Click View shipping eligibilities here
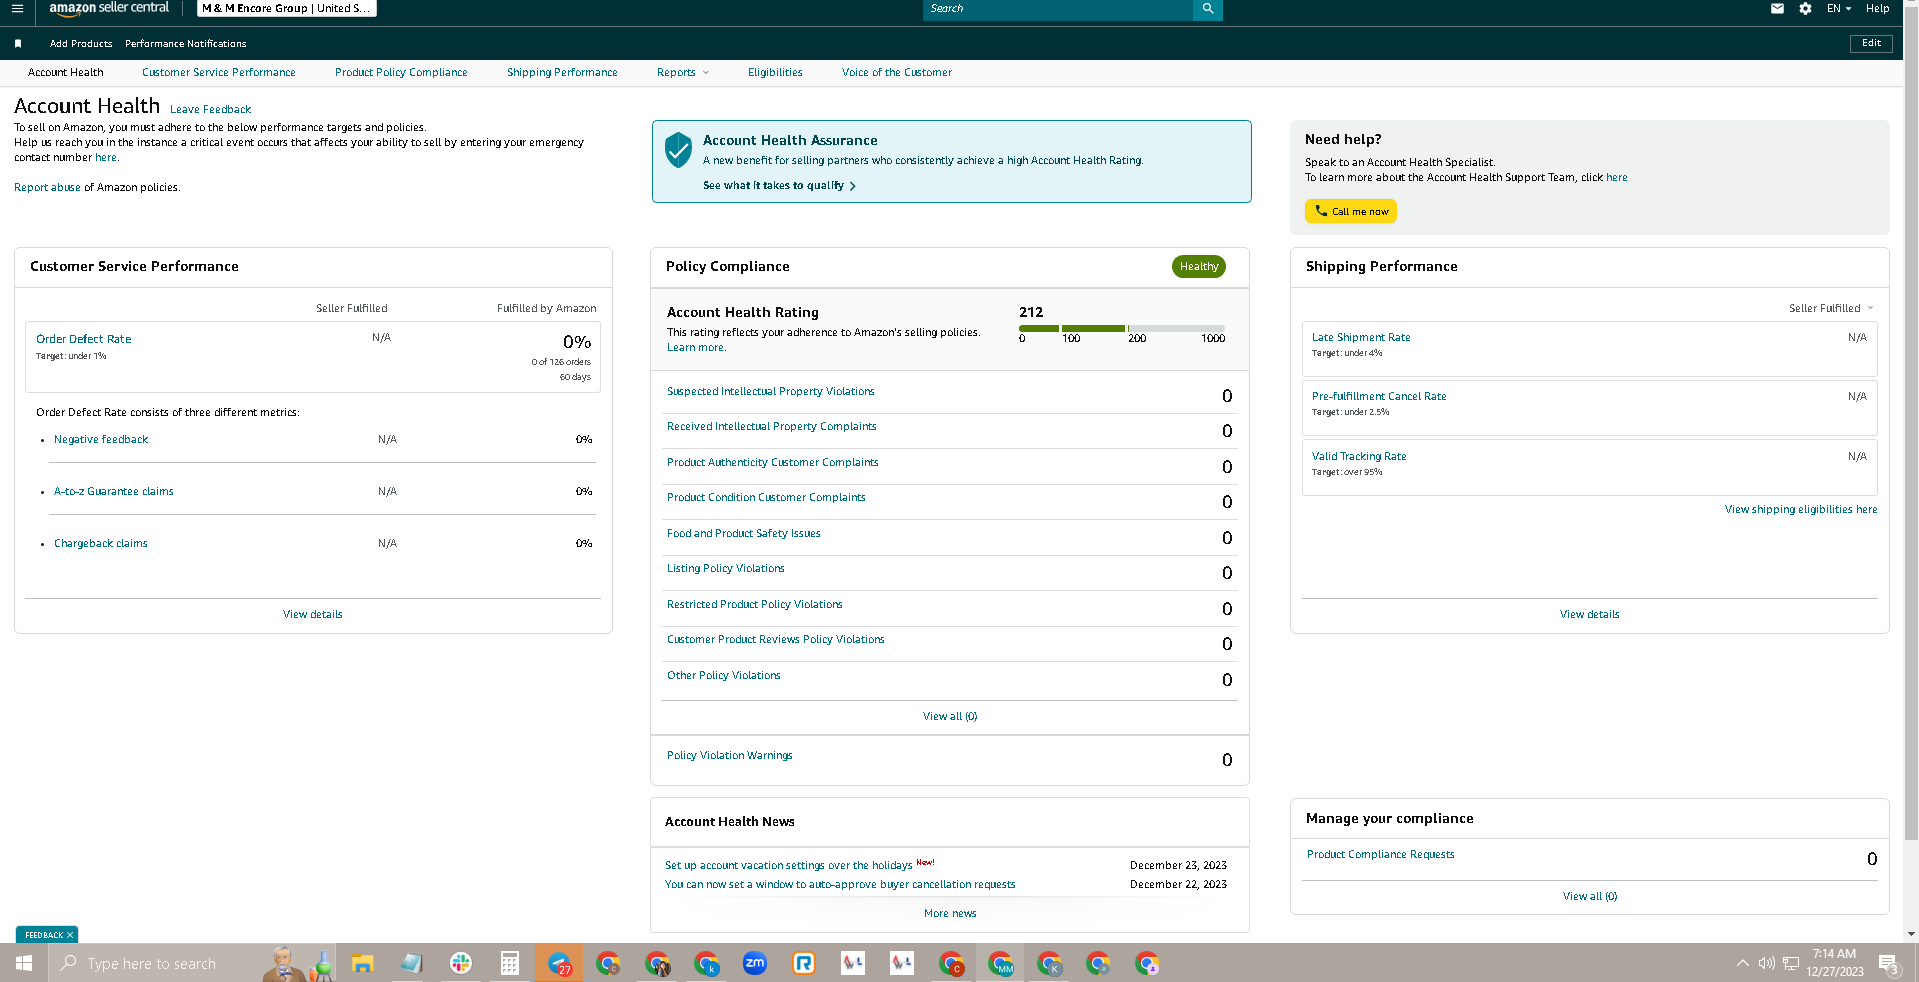The width and height of the screenshot is (1919, 982). [1801, 510]
